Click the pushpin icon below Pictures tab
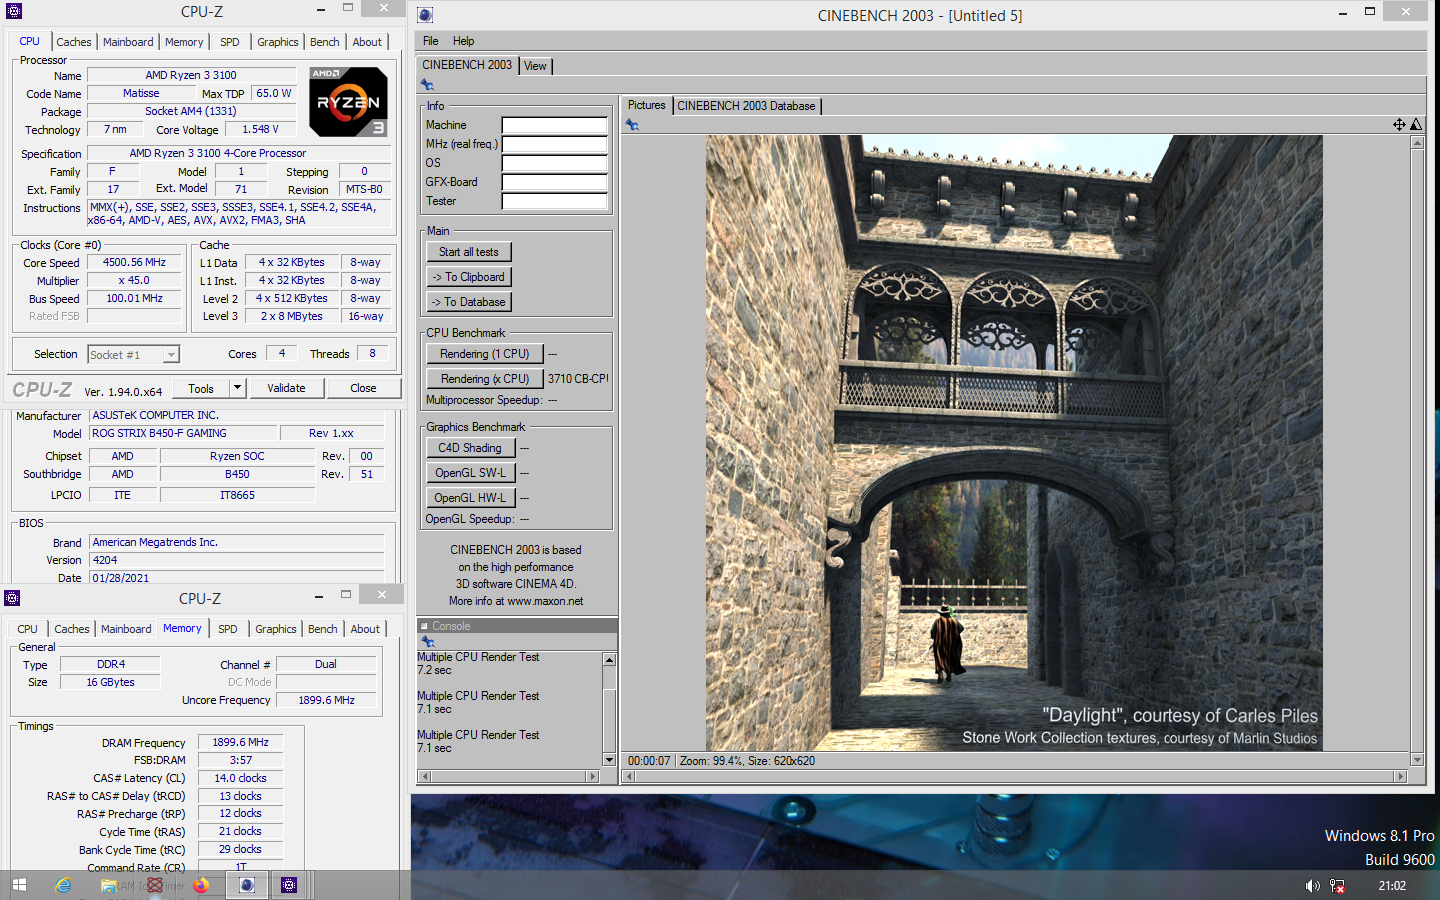 632,125
